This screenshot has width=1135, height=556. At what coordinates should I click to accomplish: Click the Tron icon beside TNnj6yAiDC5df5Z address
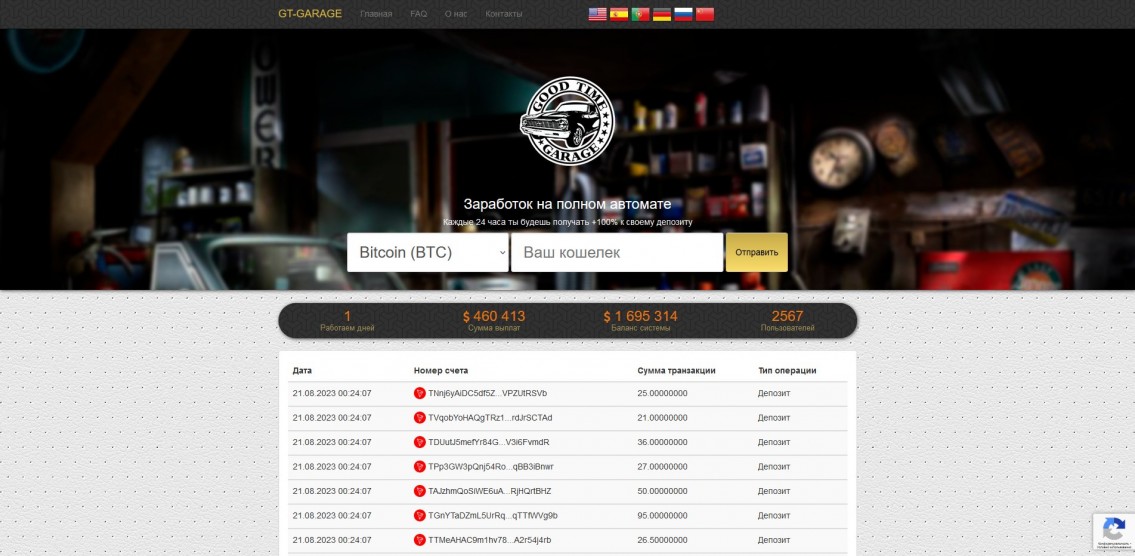[x=420, y=393]
